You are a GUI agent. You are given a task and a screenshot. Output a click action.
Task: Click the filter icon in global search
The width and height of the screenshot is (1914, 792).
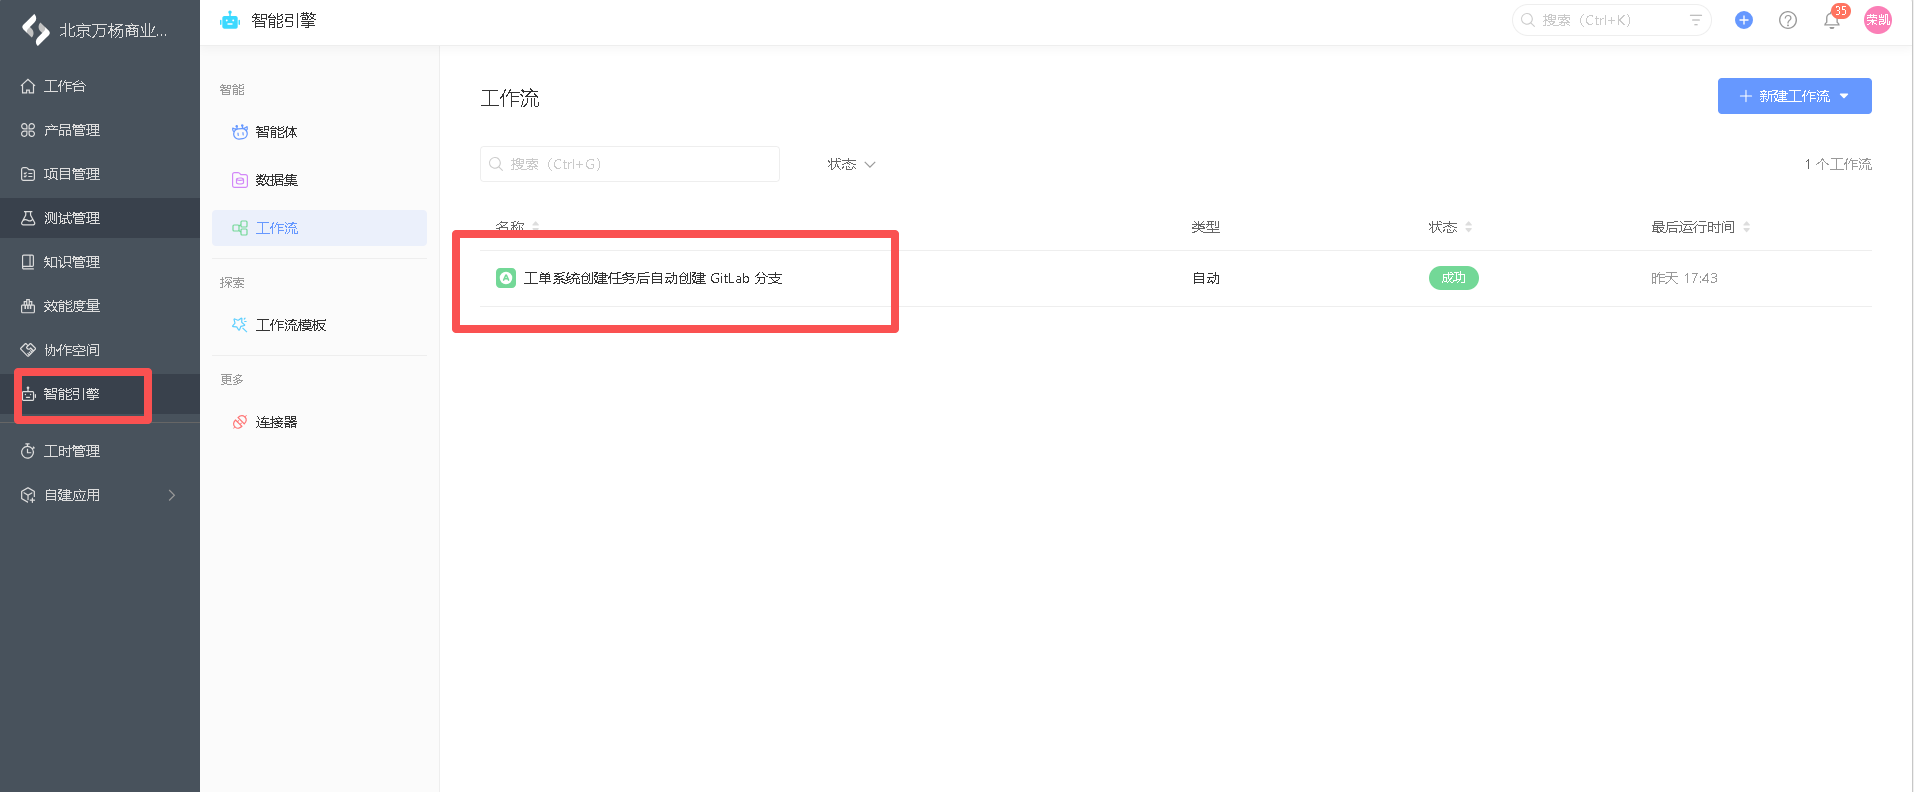1695,20
